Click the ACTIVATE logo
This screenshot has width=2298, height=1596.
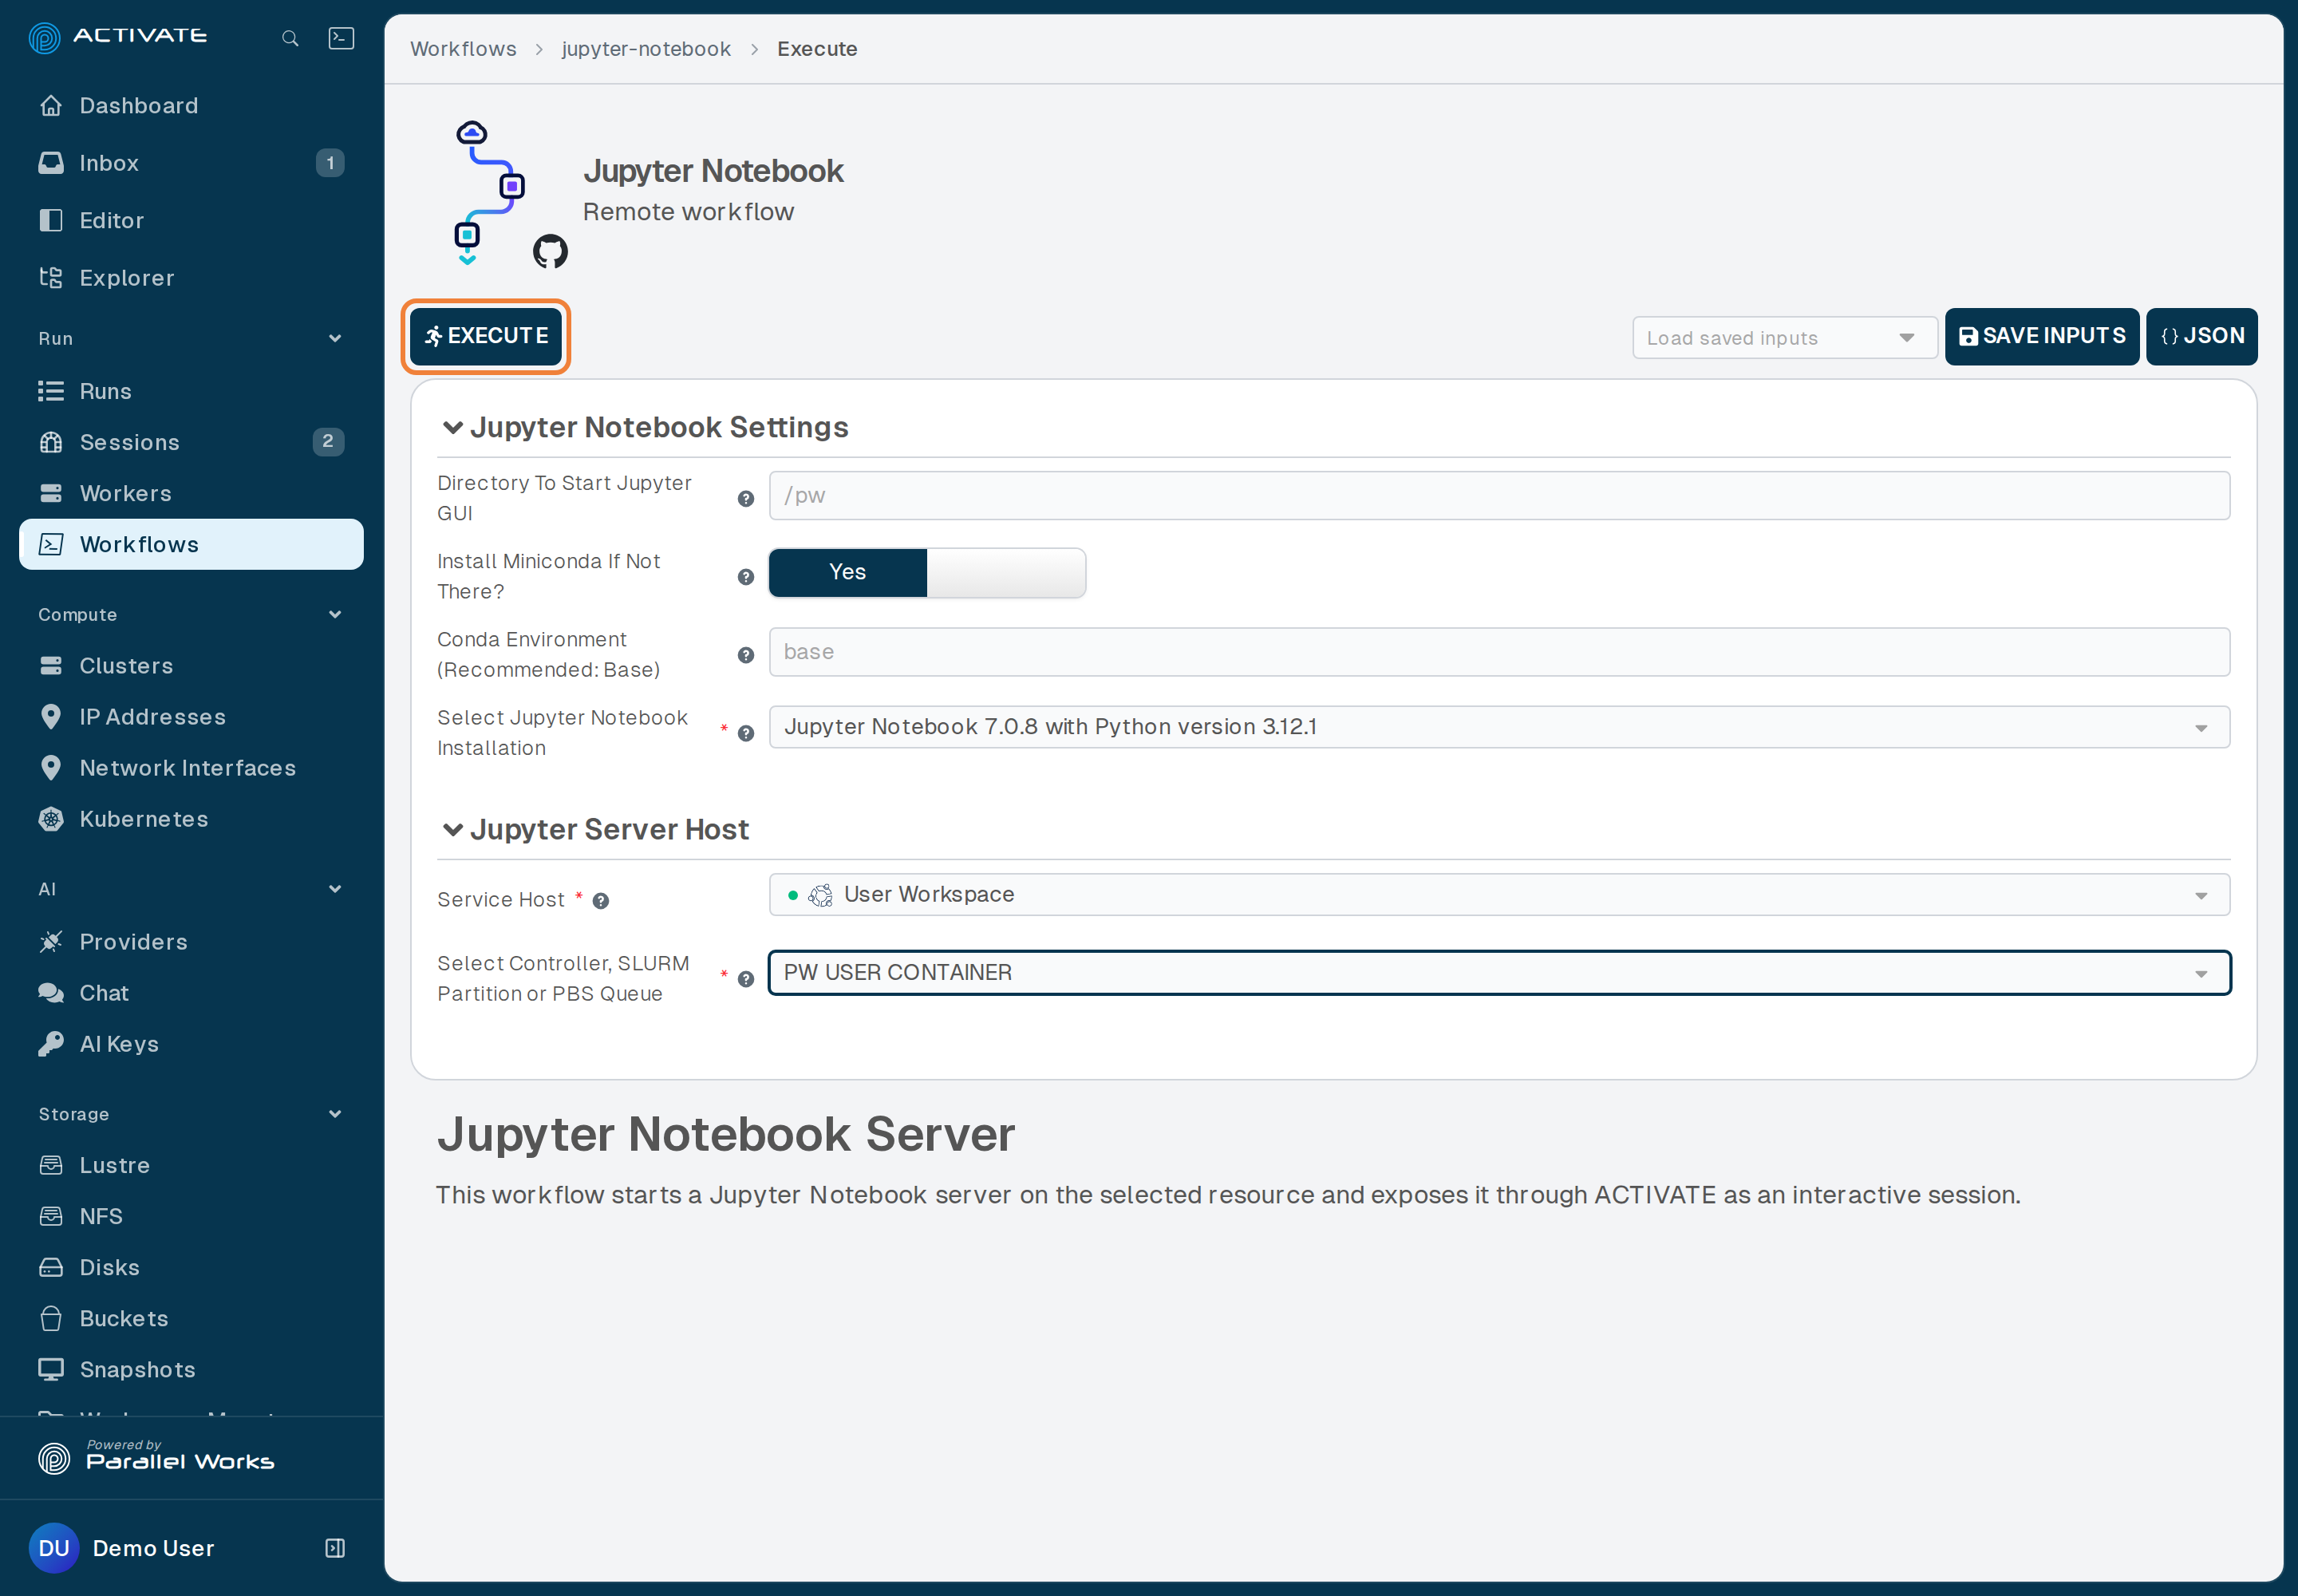pyautogui.click(x=118, y=37)
